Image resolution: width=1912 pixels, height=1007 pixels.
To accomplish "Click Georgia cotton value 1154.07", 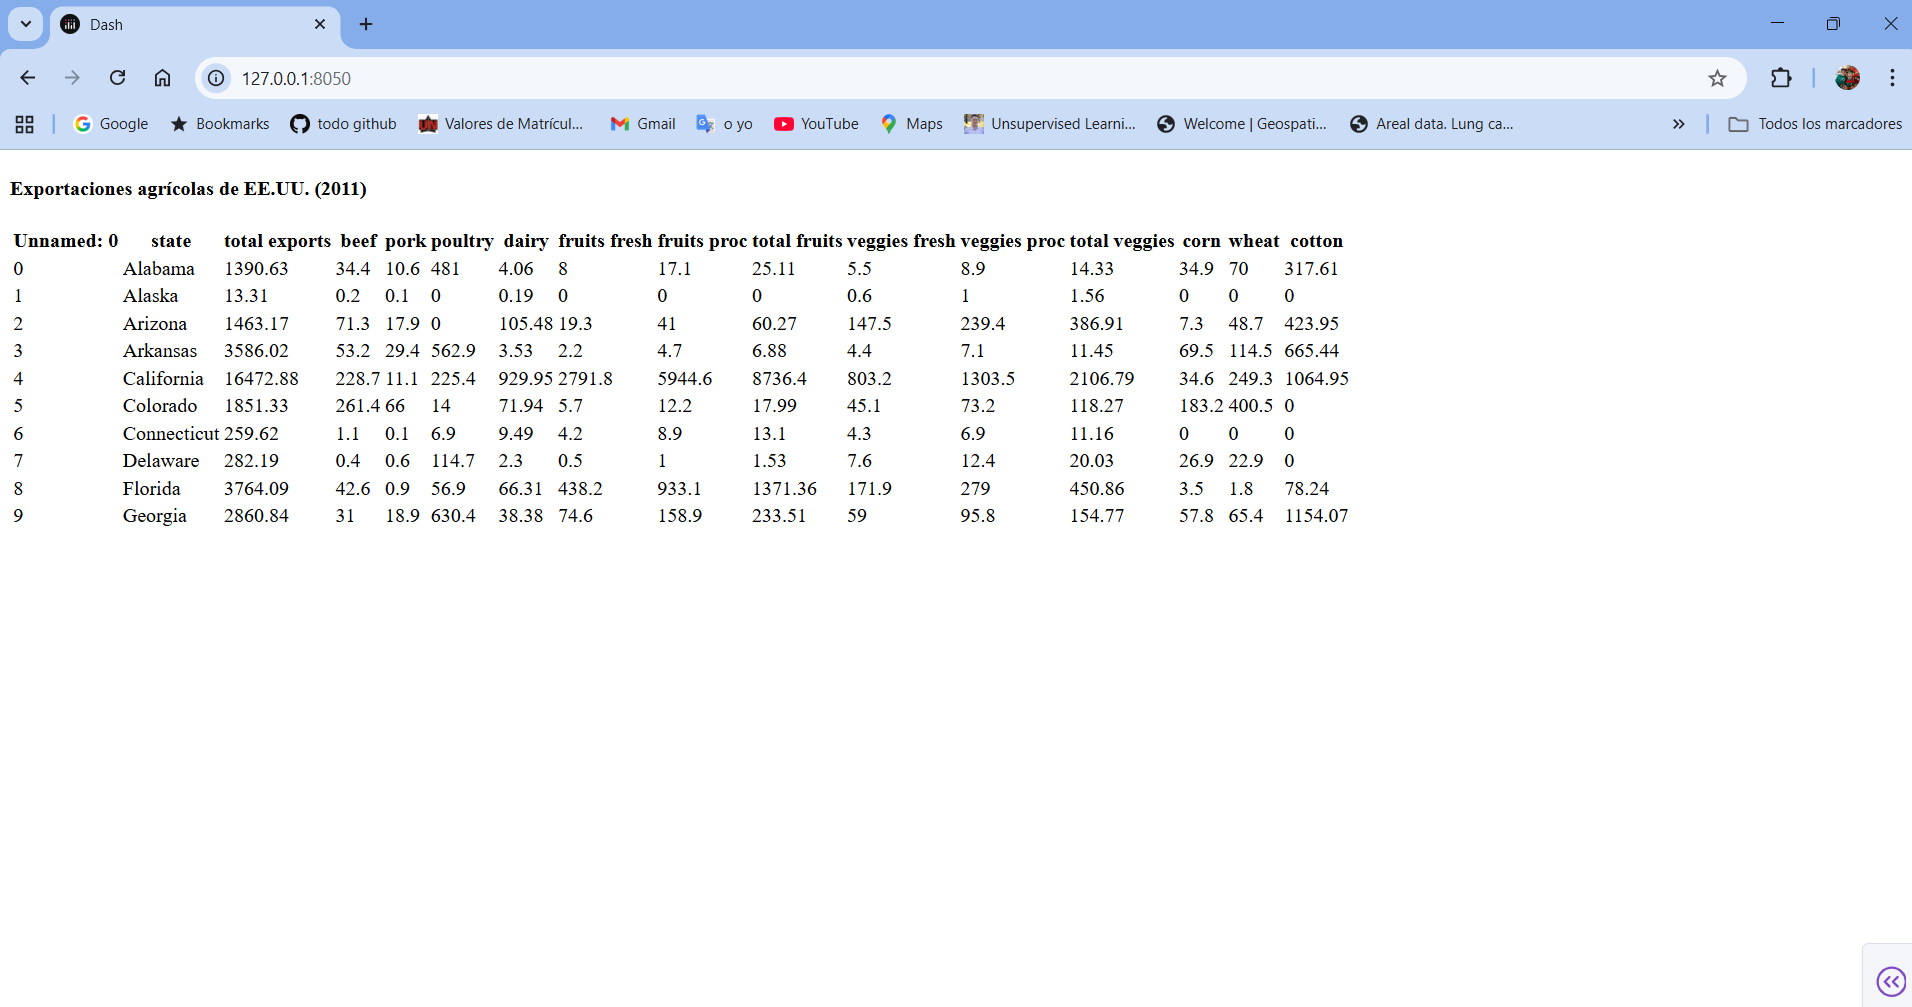I will (1316, 516).
